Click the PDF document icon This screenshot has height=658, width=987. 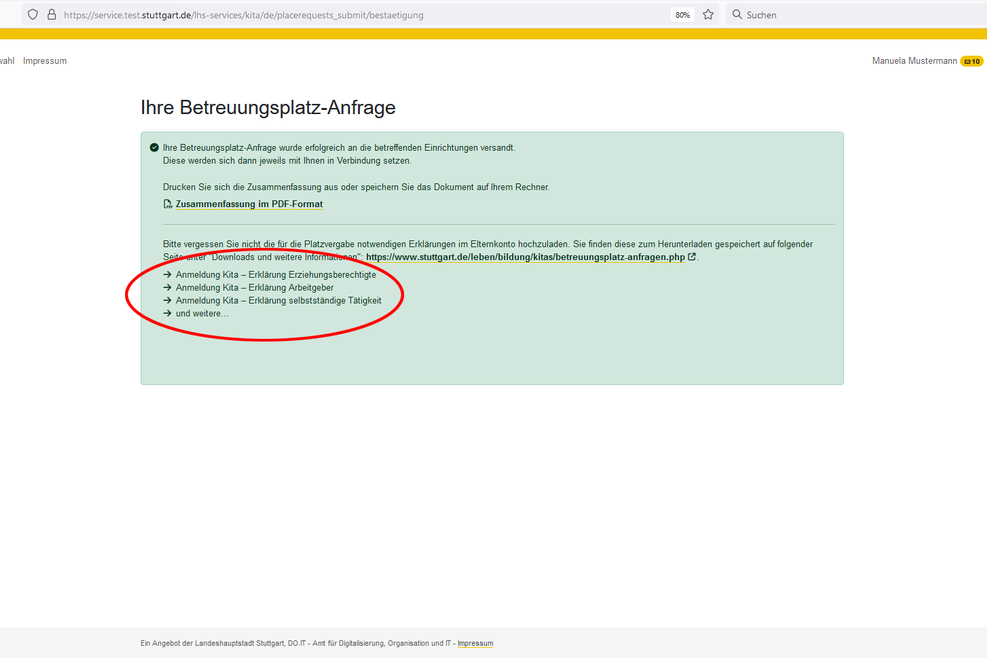[168, 204]
